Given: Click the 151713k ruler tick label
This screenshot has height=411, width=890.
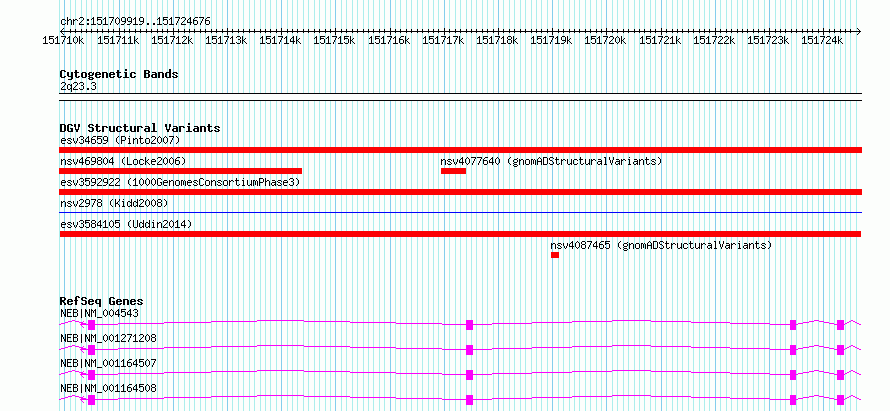Looking at the screenshot, I should (x=226, y=41).
